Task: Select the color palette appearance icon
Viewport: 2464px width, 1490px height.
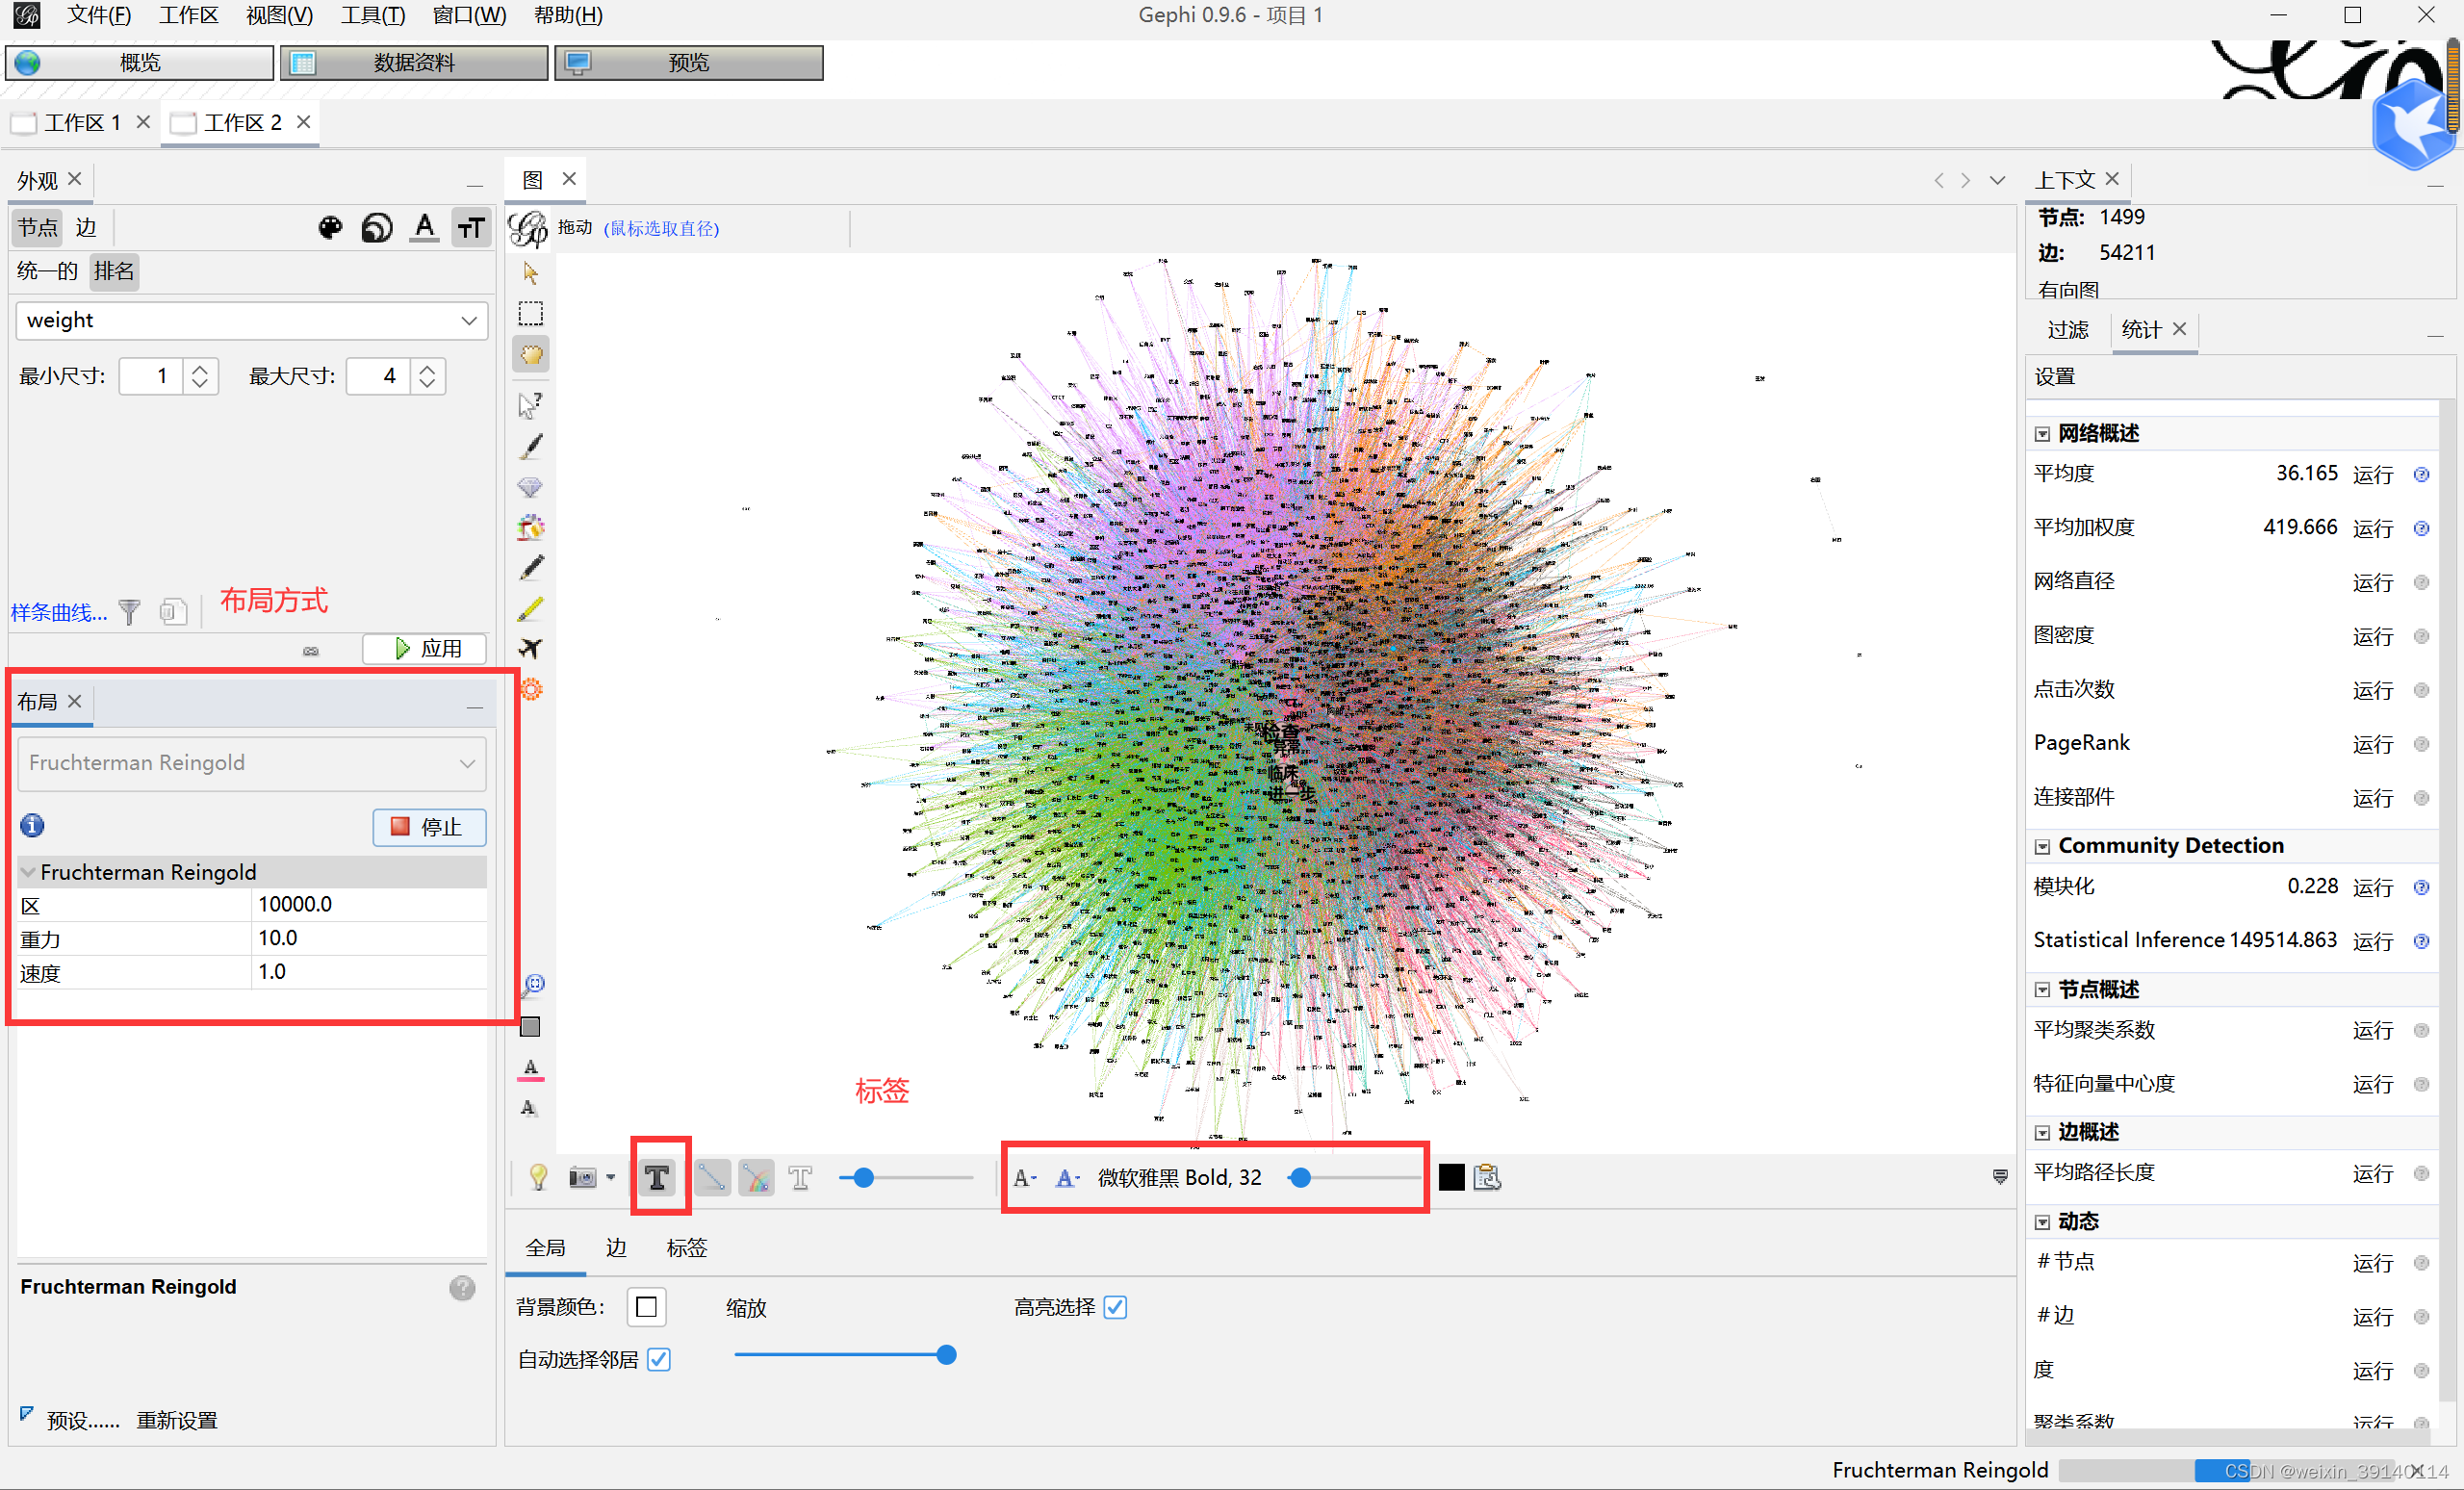Action: (x=330, y=228)
